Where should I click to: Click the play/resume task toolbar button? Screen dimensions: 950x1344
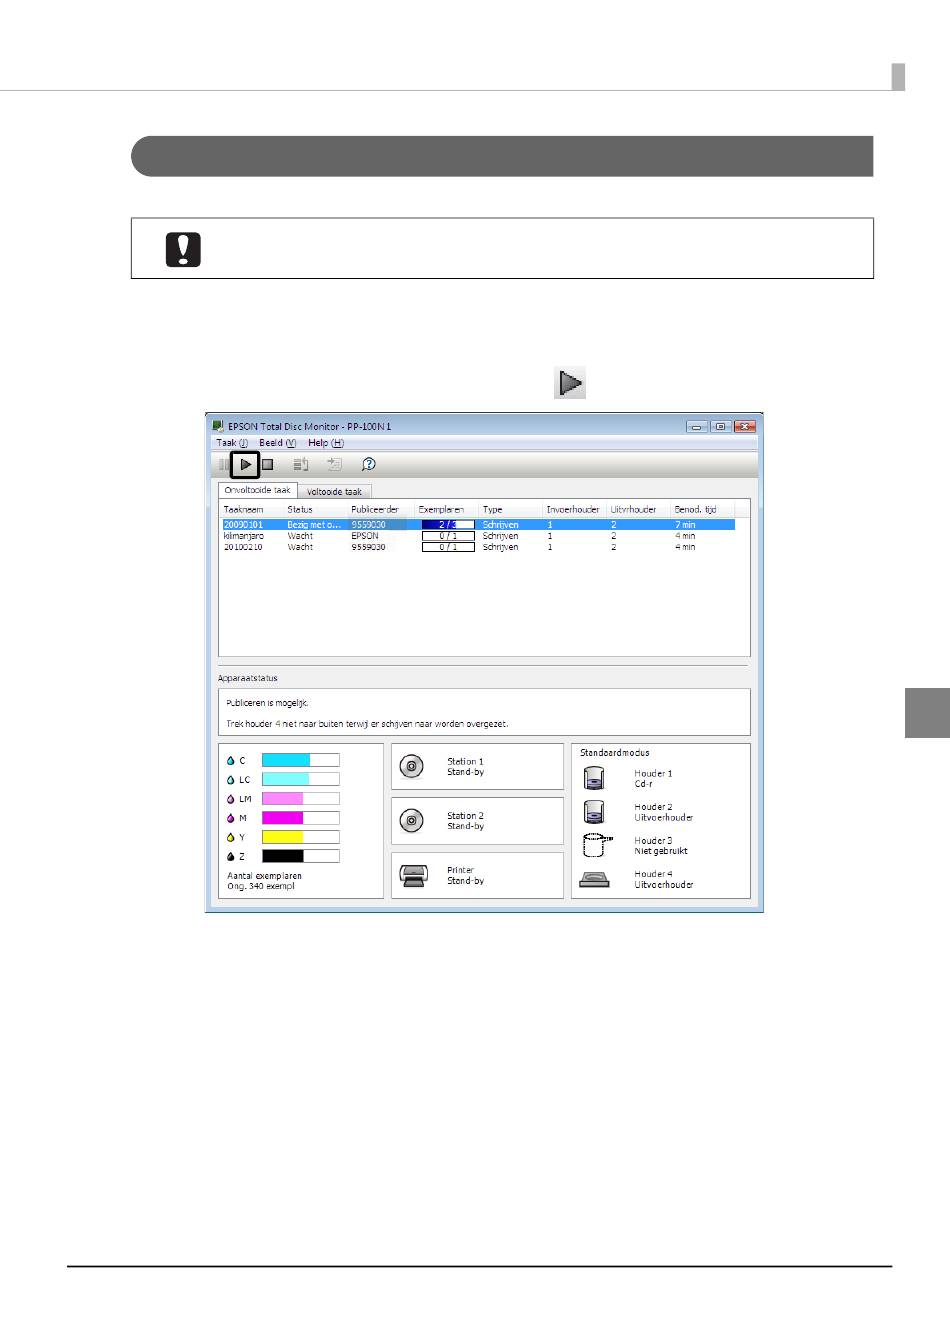246,464
